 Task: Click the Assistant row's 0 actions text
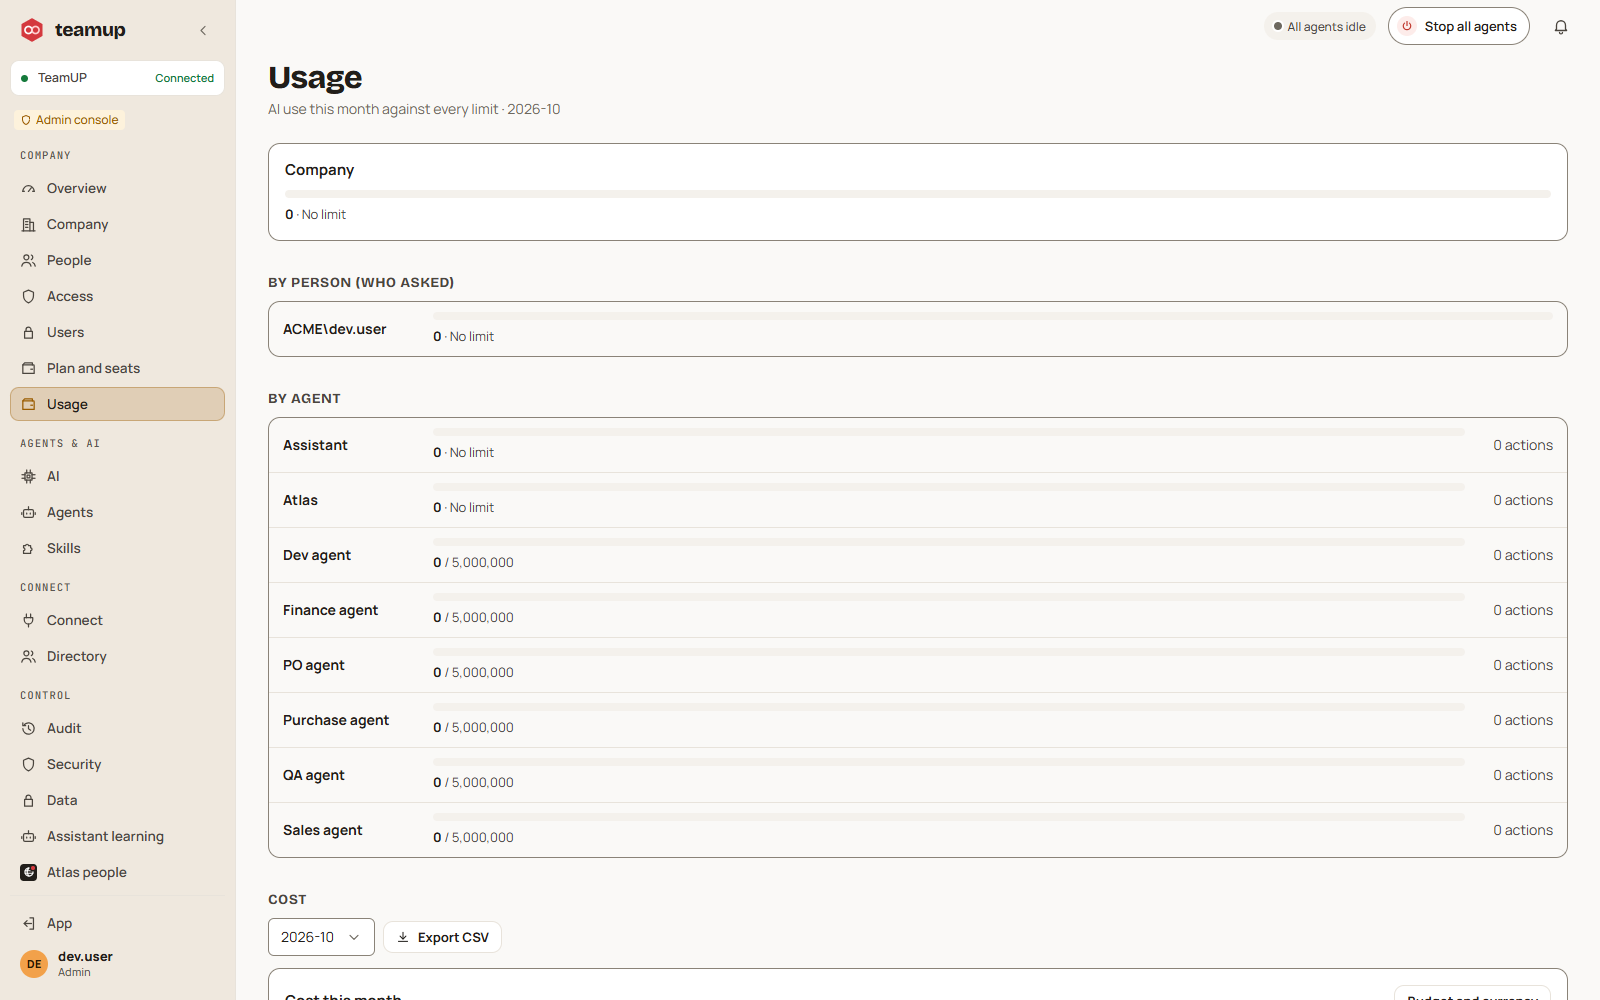(x=1523, y=445)
